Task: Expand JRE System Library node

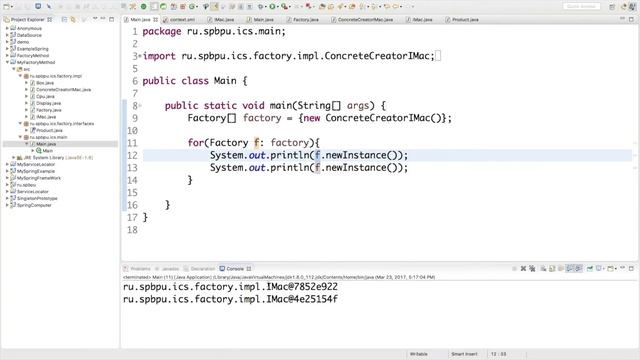Action: tap(13, 157)
